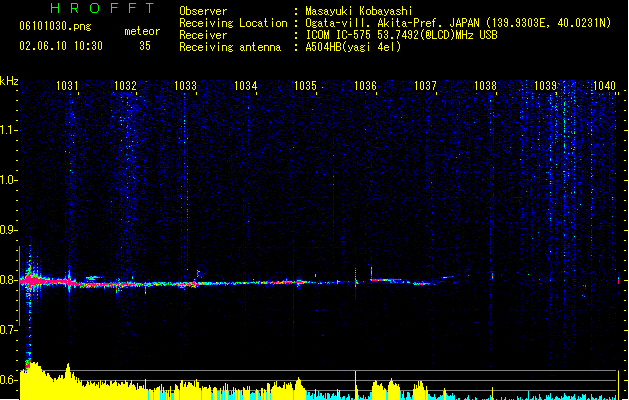Click the 1033 time marker

tap(185, 86)
